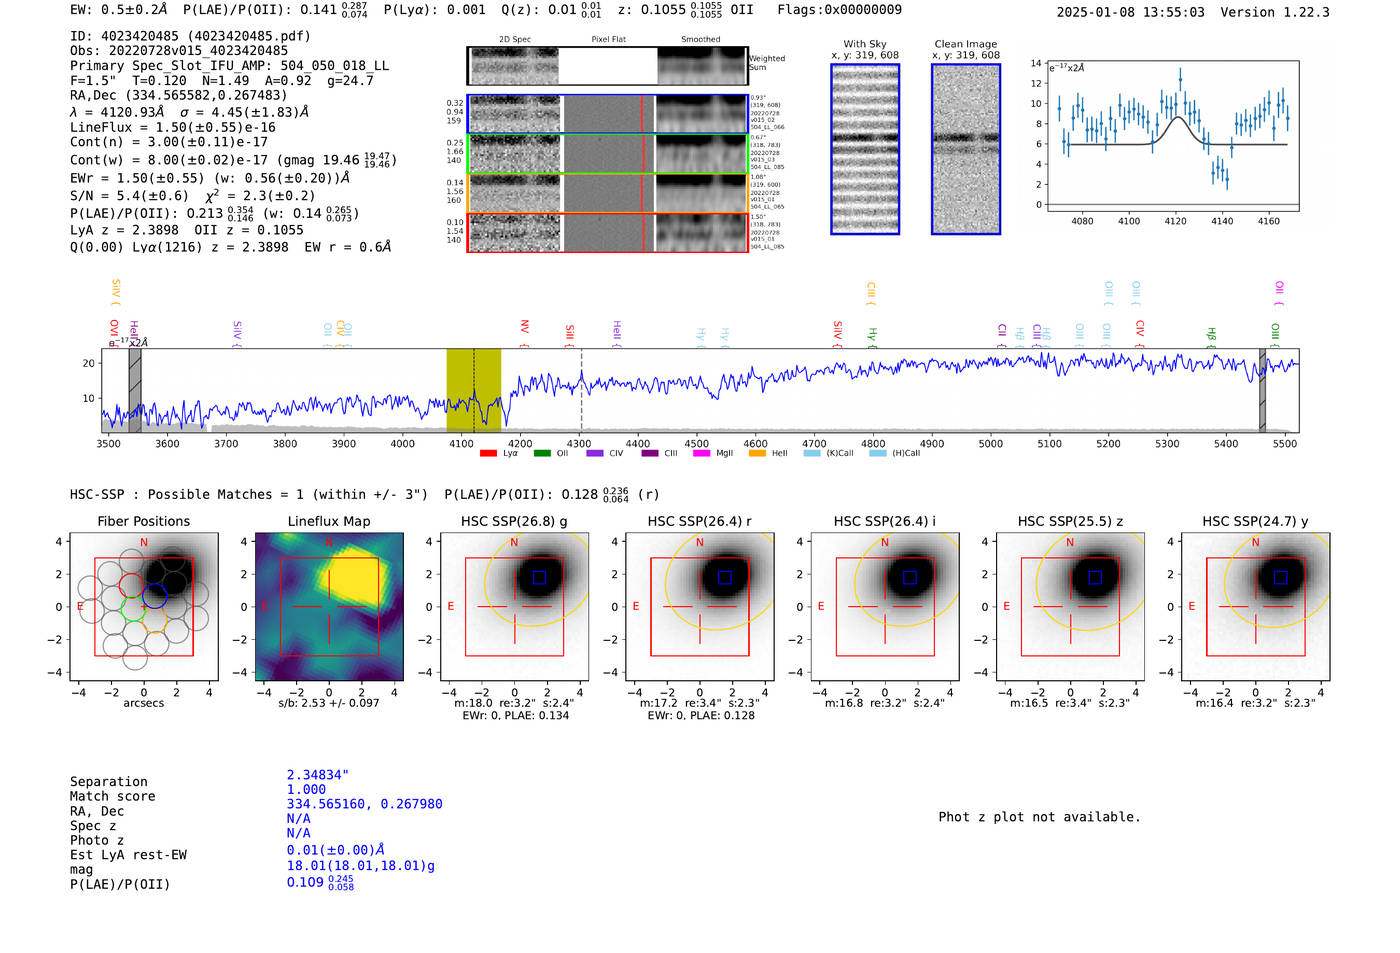Click the Cont(n) = 3.00(±0.11)e-17 value
The height and width of the screenshot is (953, 1400).
[169, 142]
